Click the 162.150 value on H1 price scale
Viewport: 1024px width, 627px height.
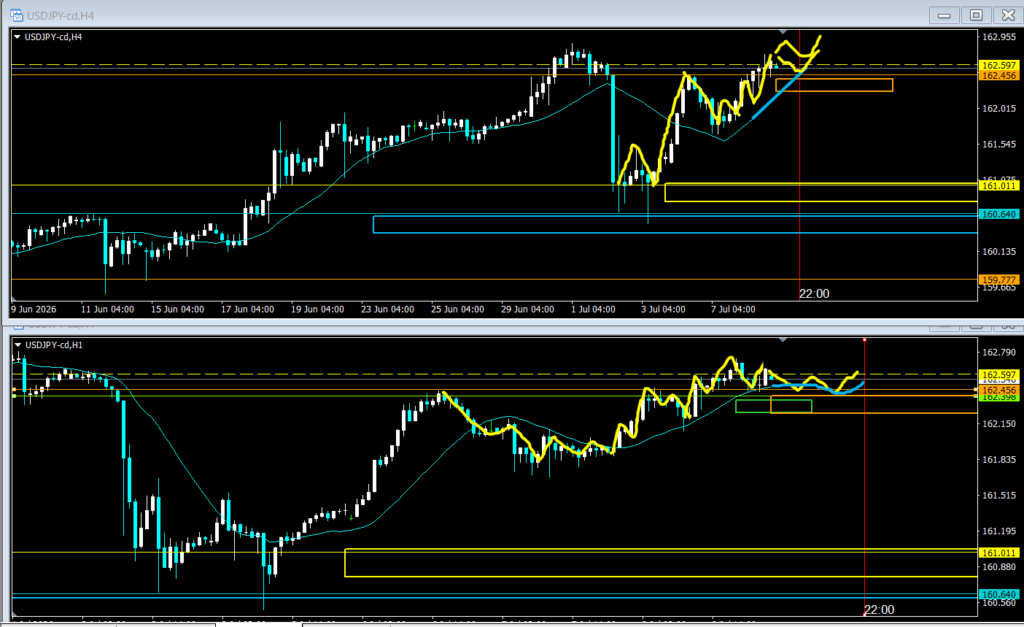pyautogui.click(x=999, y=424)
